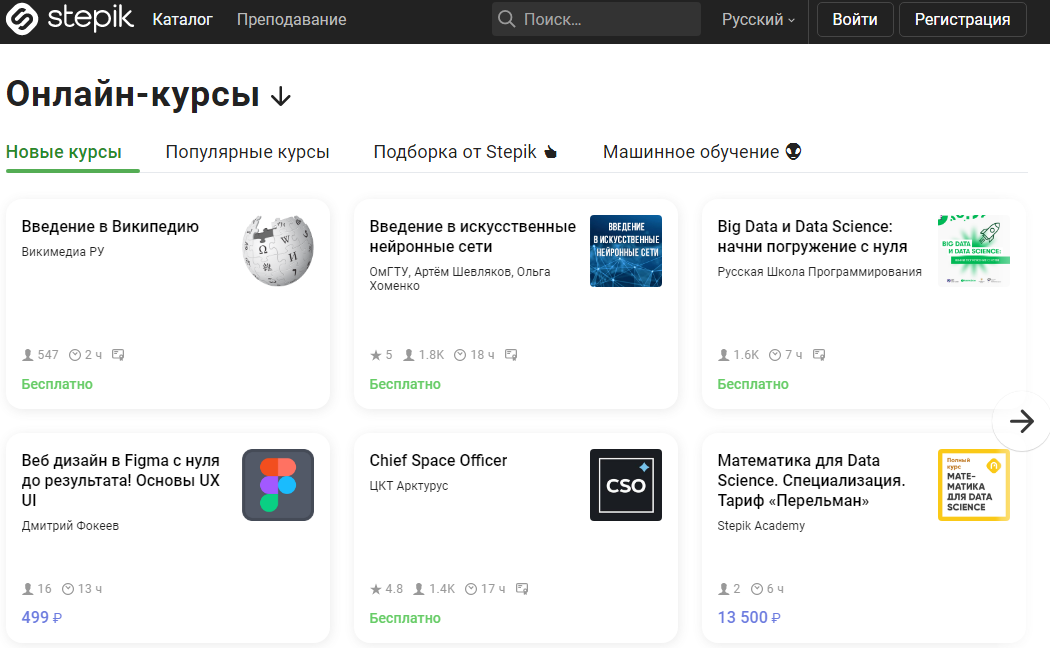Click the Wikipedia globe course image
This screenshot has height=648, width=1050.
278,251
